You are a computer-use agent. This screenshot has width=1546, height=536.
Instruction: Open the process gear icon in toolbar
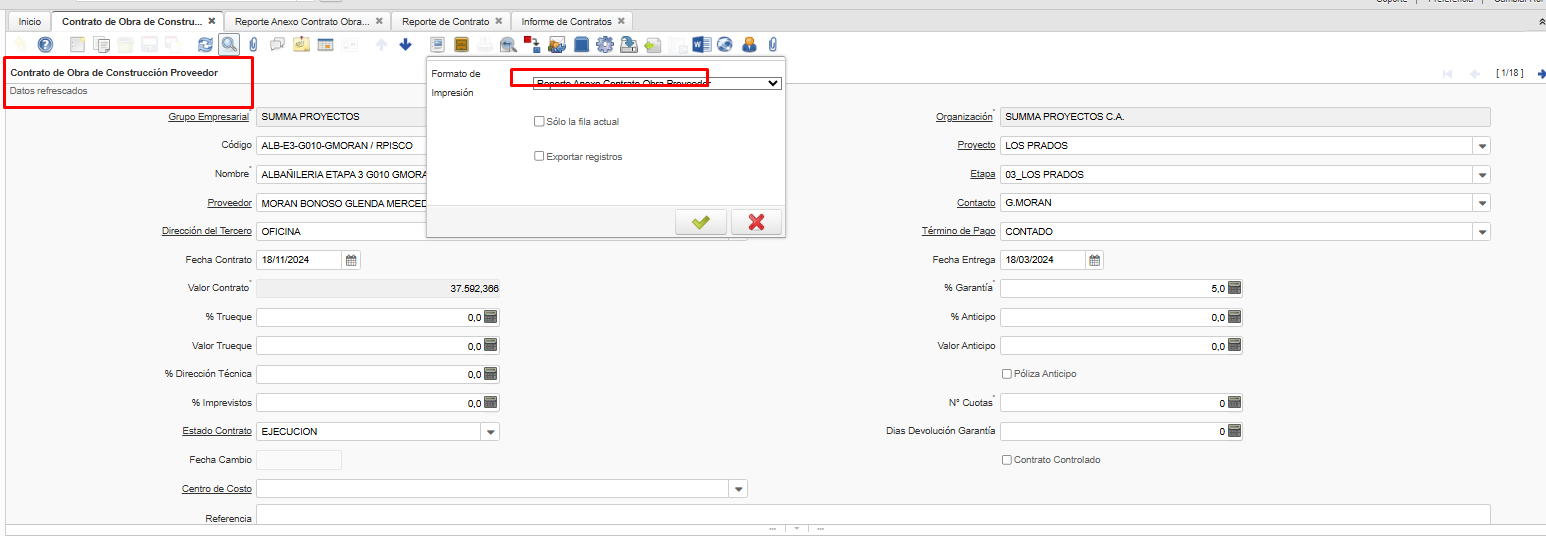pos(604,44)
